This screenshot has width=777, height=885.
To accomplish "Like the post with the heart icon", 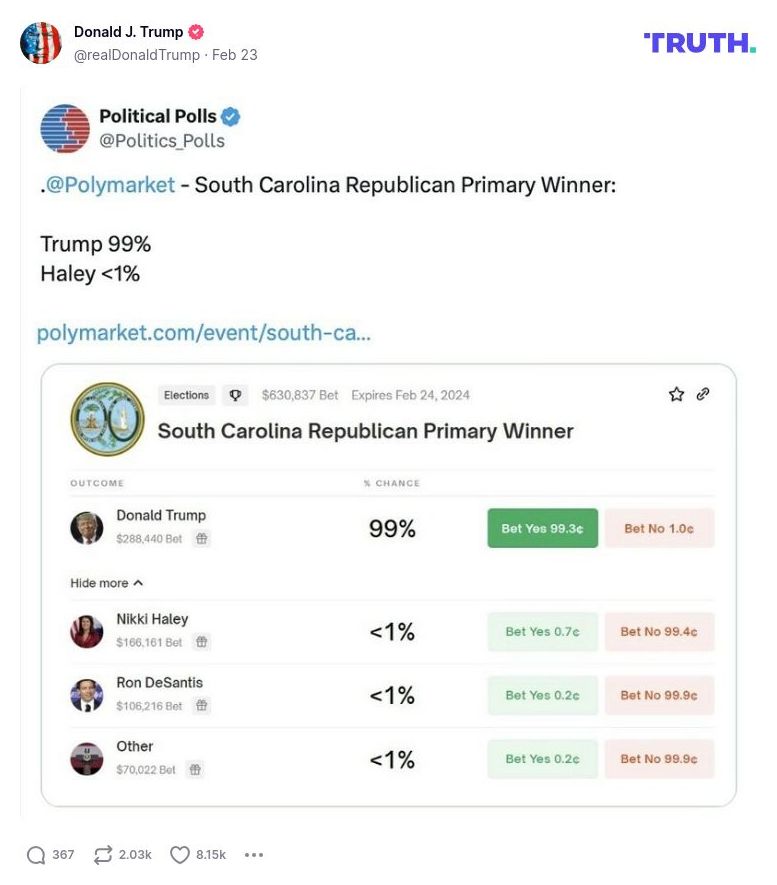I will [179, 855].
